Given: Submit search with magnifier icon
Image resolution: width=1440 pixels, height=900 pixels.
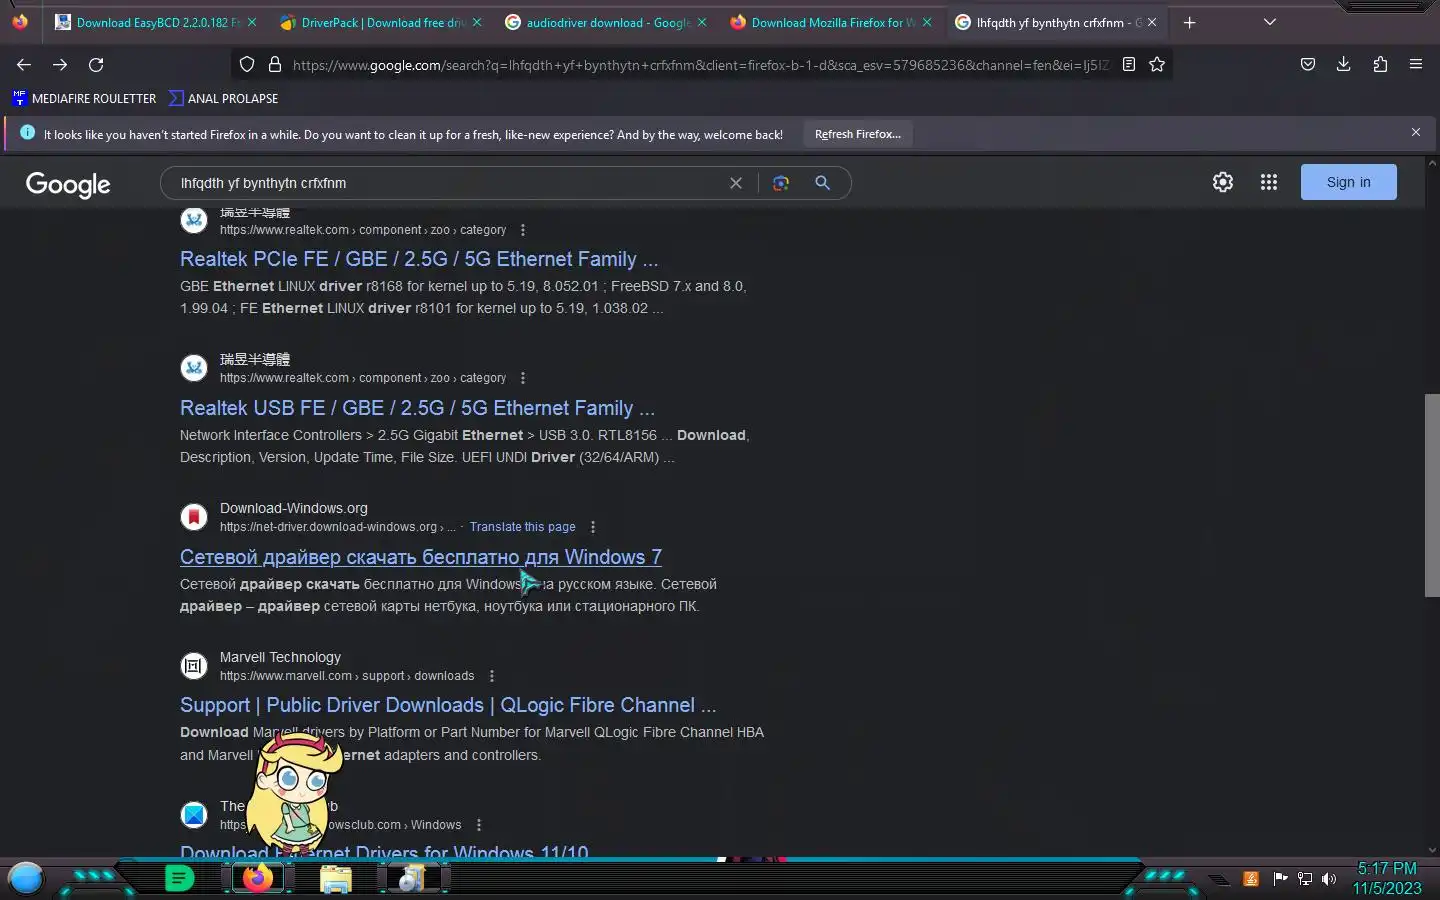Looking at the screenshot, I should [x=822, y=183].
